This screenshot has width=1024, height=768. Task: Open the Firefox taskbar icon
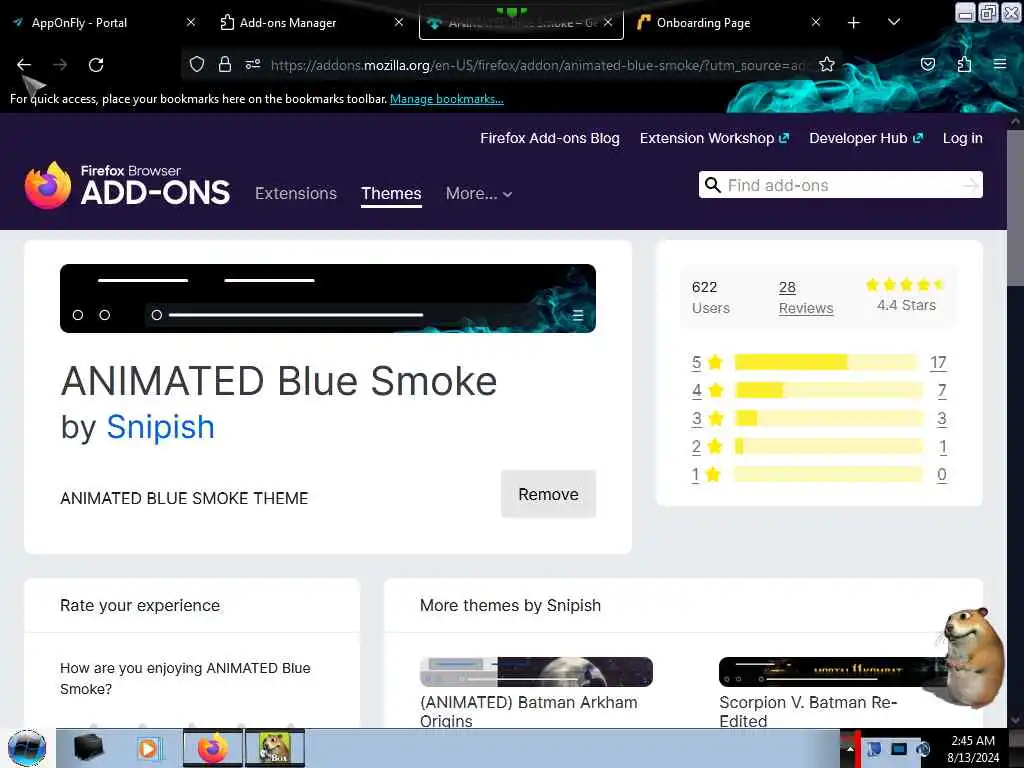pyautogui.click(x=212, y=748)
